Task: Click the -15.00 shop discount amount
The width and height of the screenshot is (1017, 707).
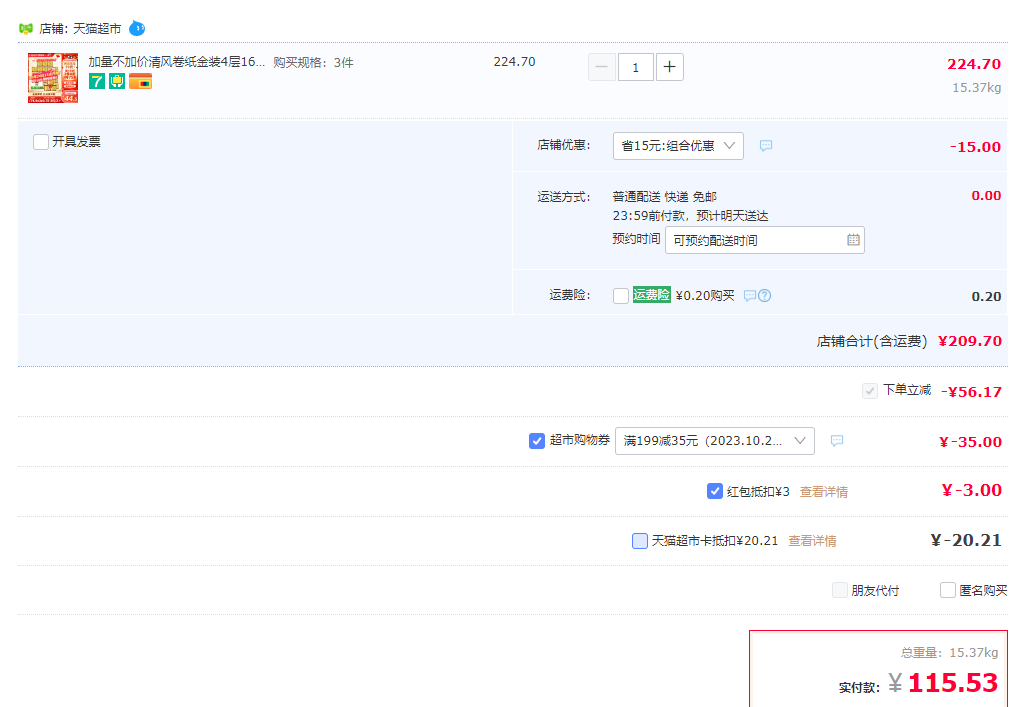Action: tap(975, 147)
